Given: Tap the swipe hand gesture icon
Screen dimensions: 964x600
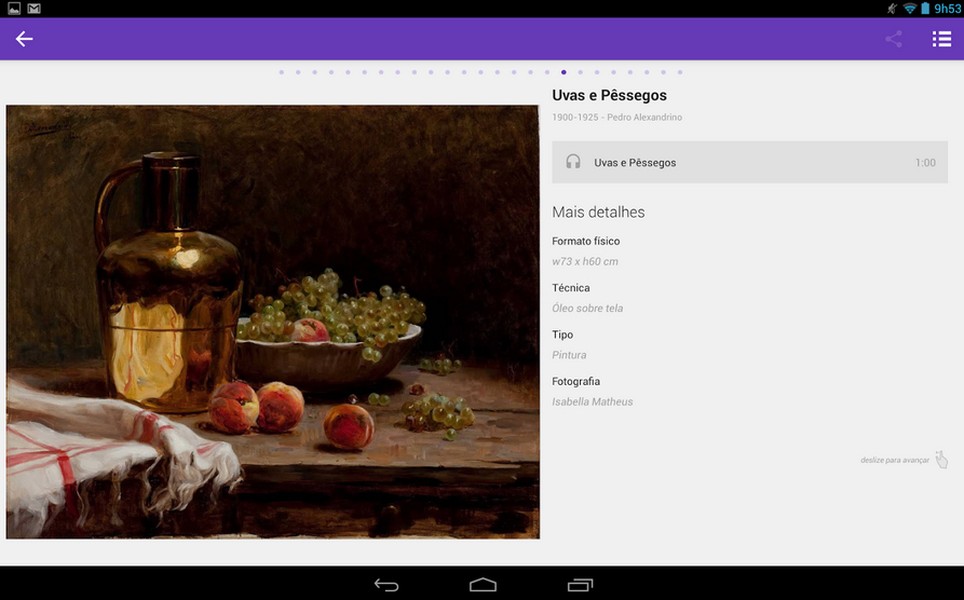Looking at the screenshot, I should point(941,460).
